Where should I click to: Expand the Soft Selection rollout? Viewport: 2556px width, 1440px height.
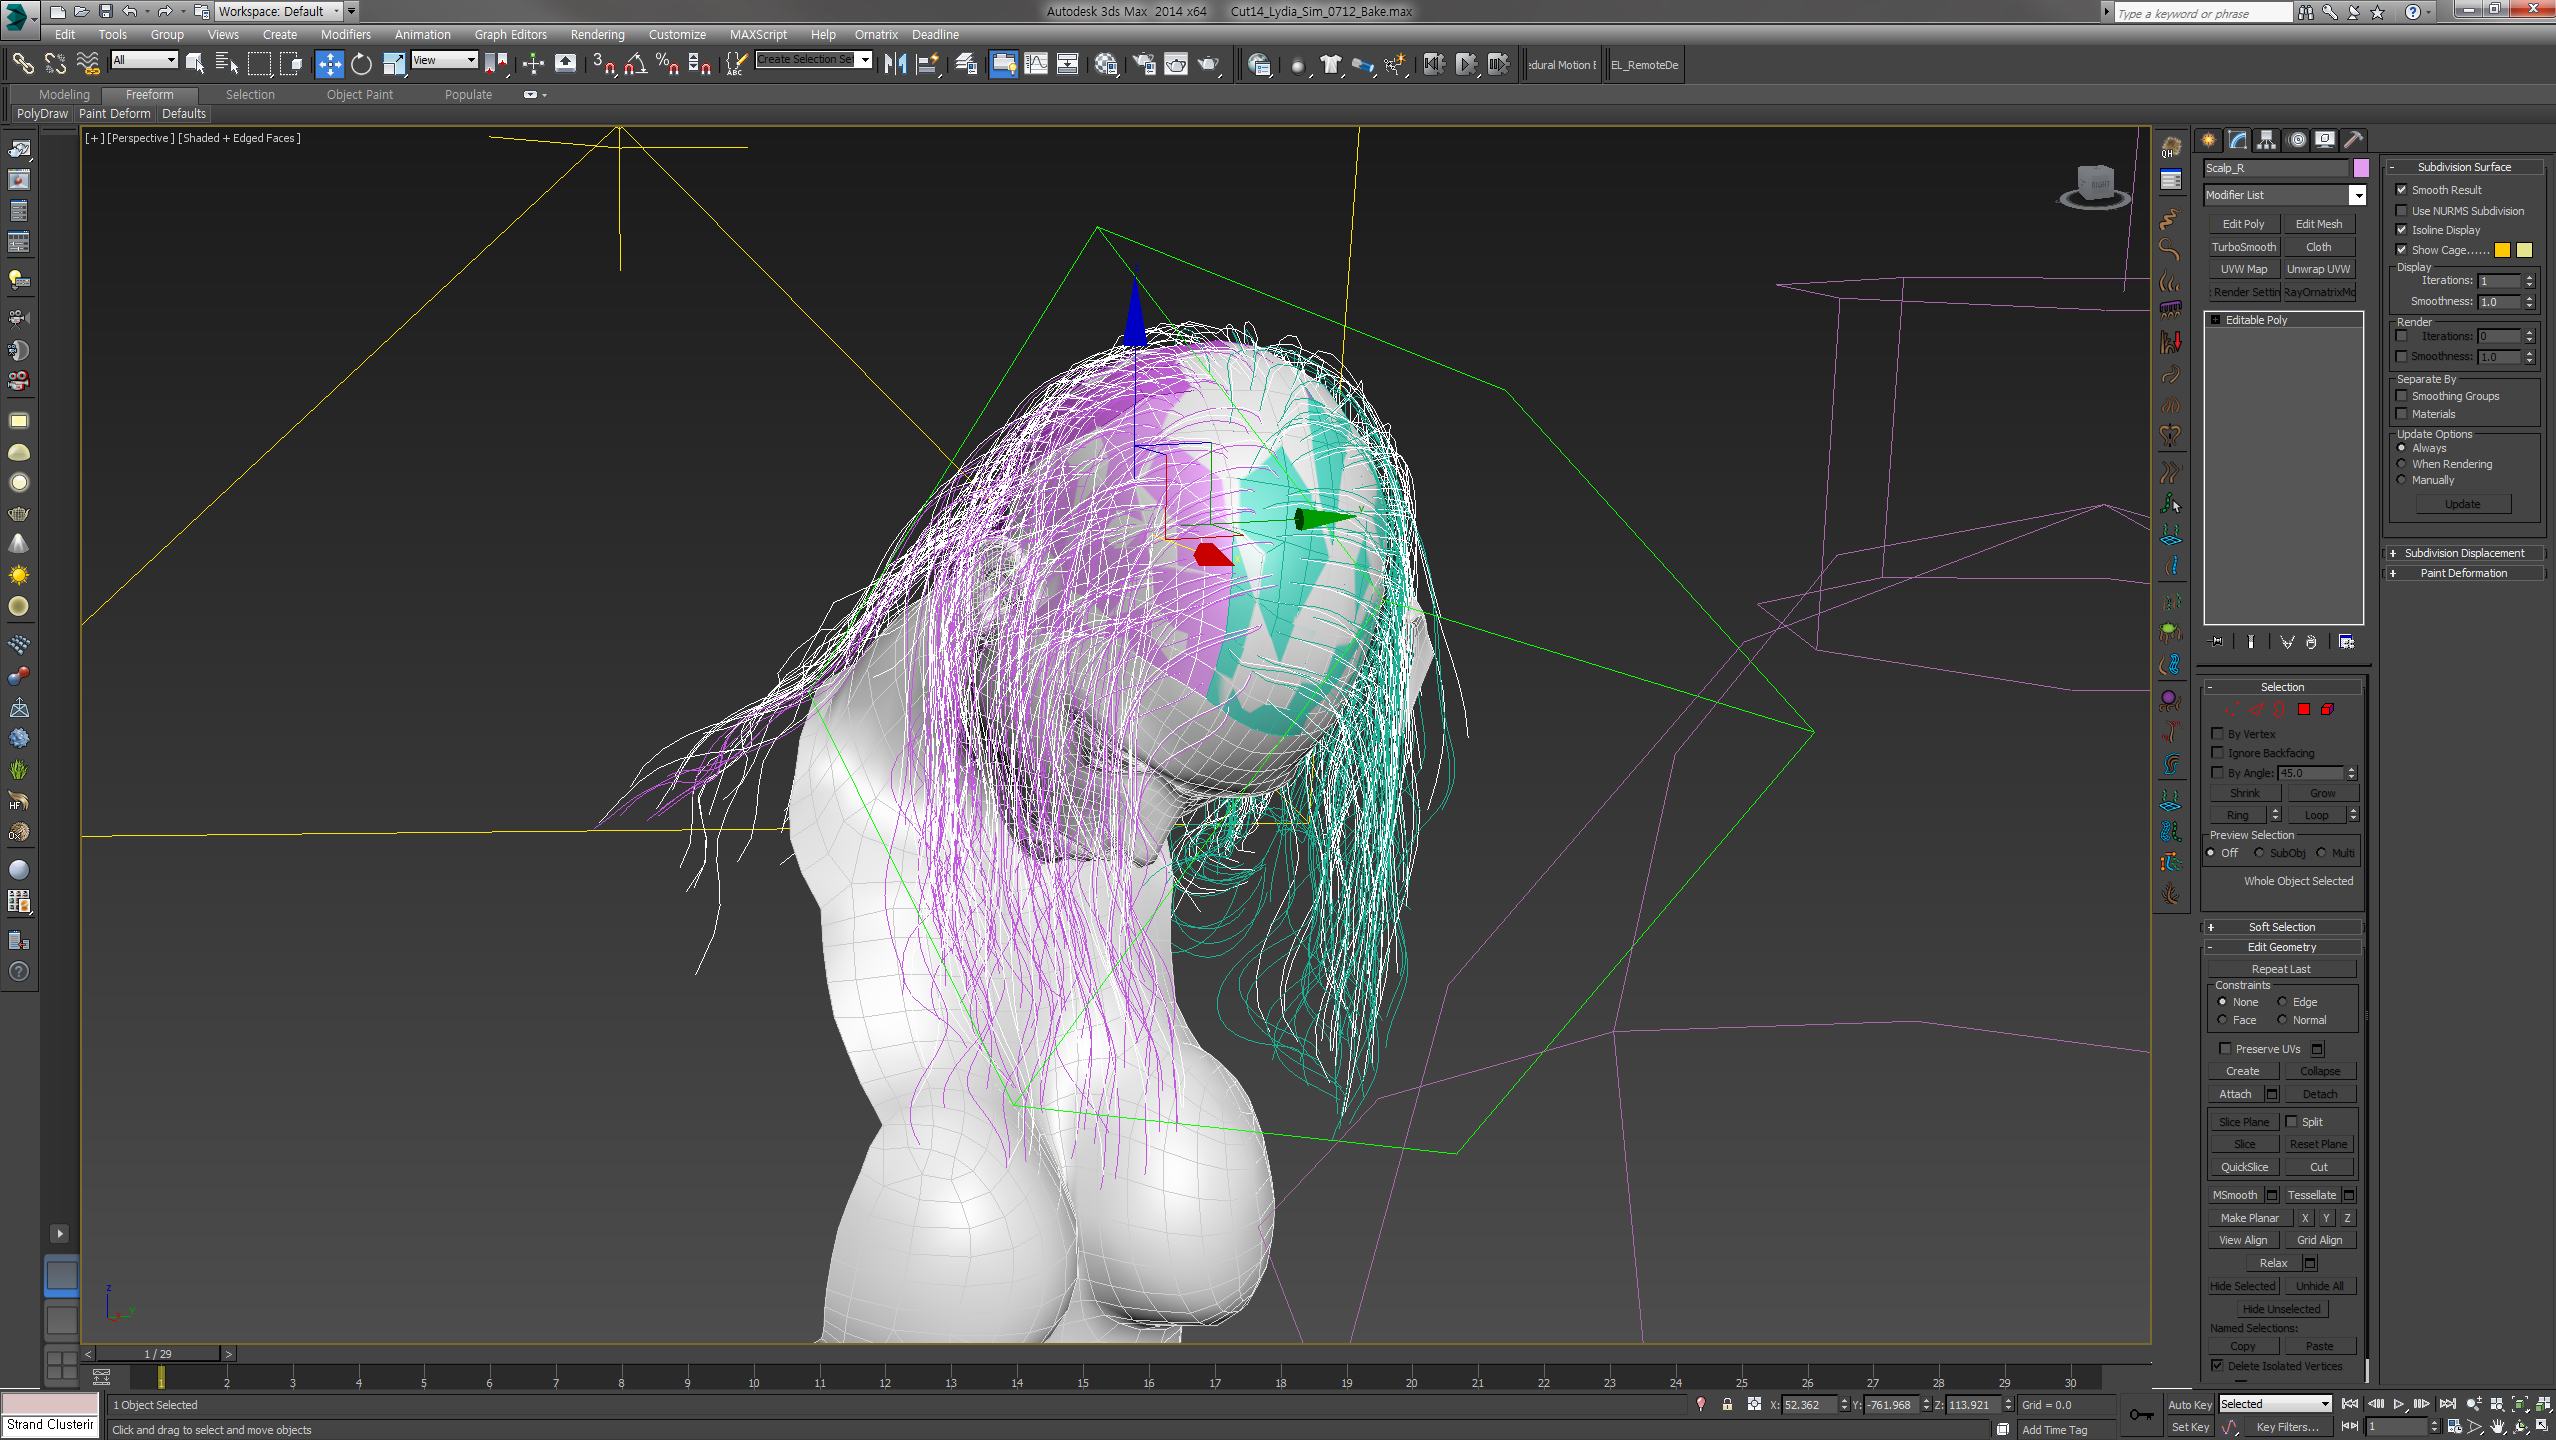[2281, 927]
